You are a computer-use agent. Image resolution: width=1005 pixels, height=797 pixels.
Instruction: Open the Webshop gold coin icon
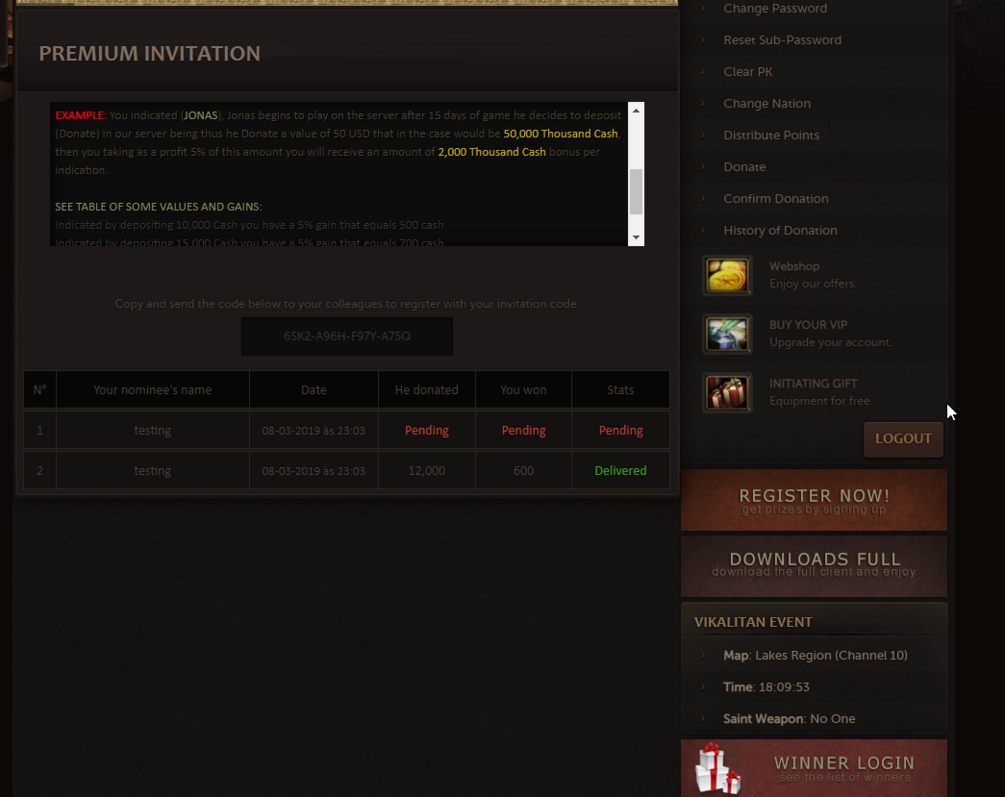[727, 276]
